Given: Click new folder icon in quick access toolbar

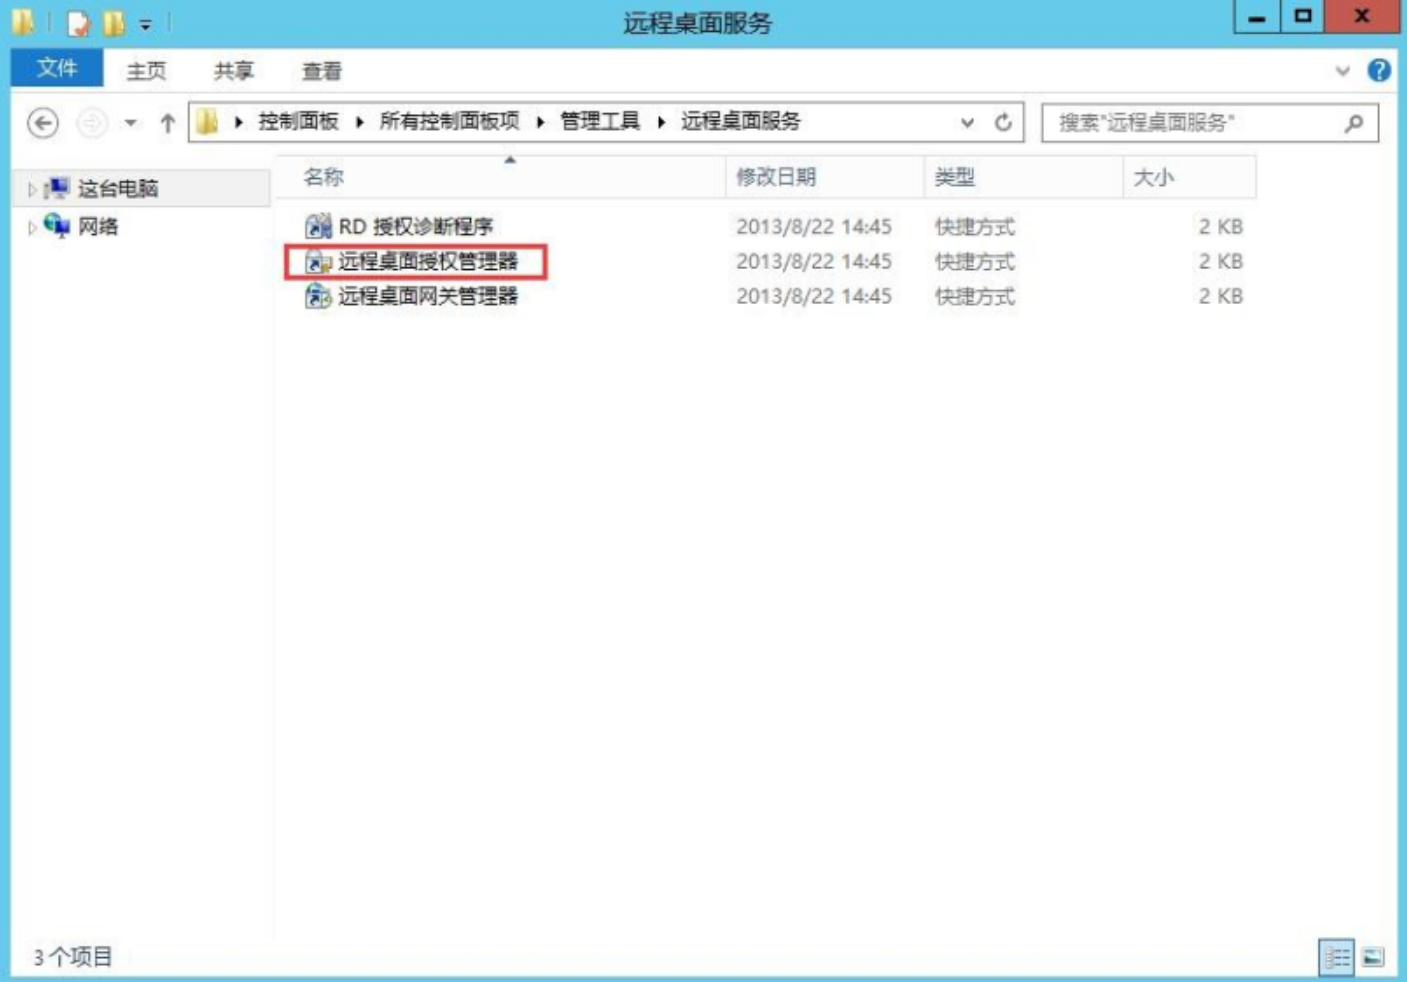Looking at the screenshot, I should point(114,22).
